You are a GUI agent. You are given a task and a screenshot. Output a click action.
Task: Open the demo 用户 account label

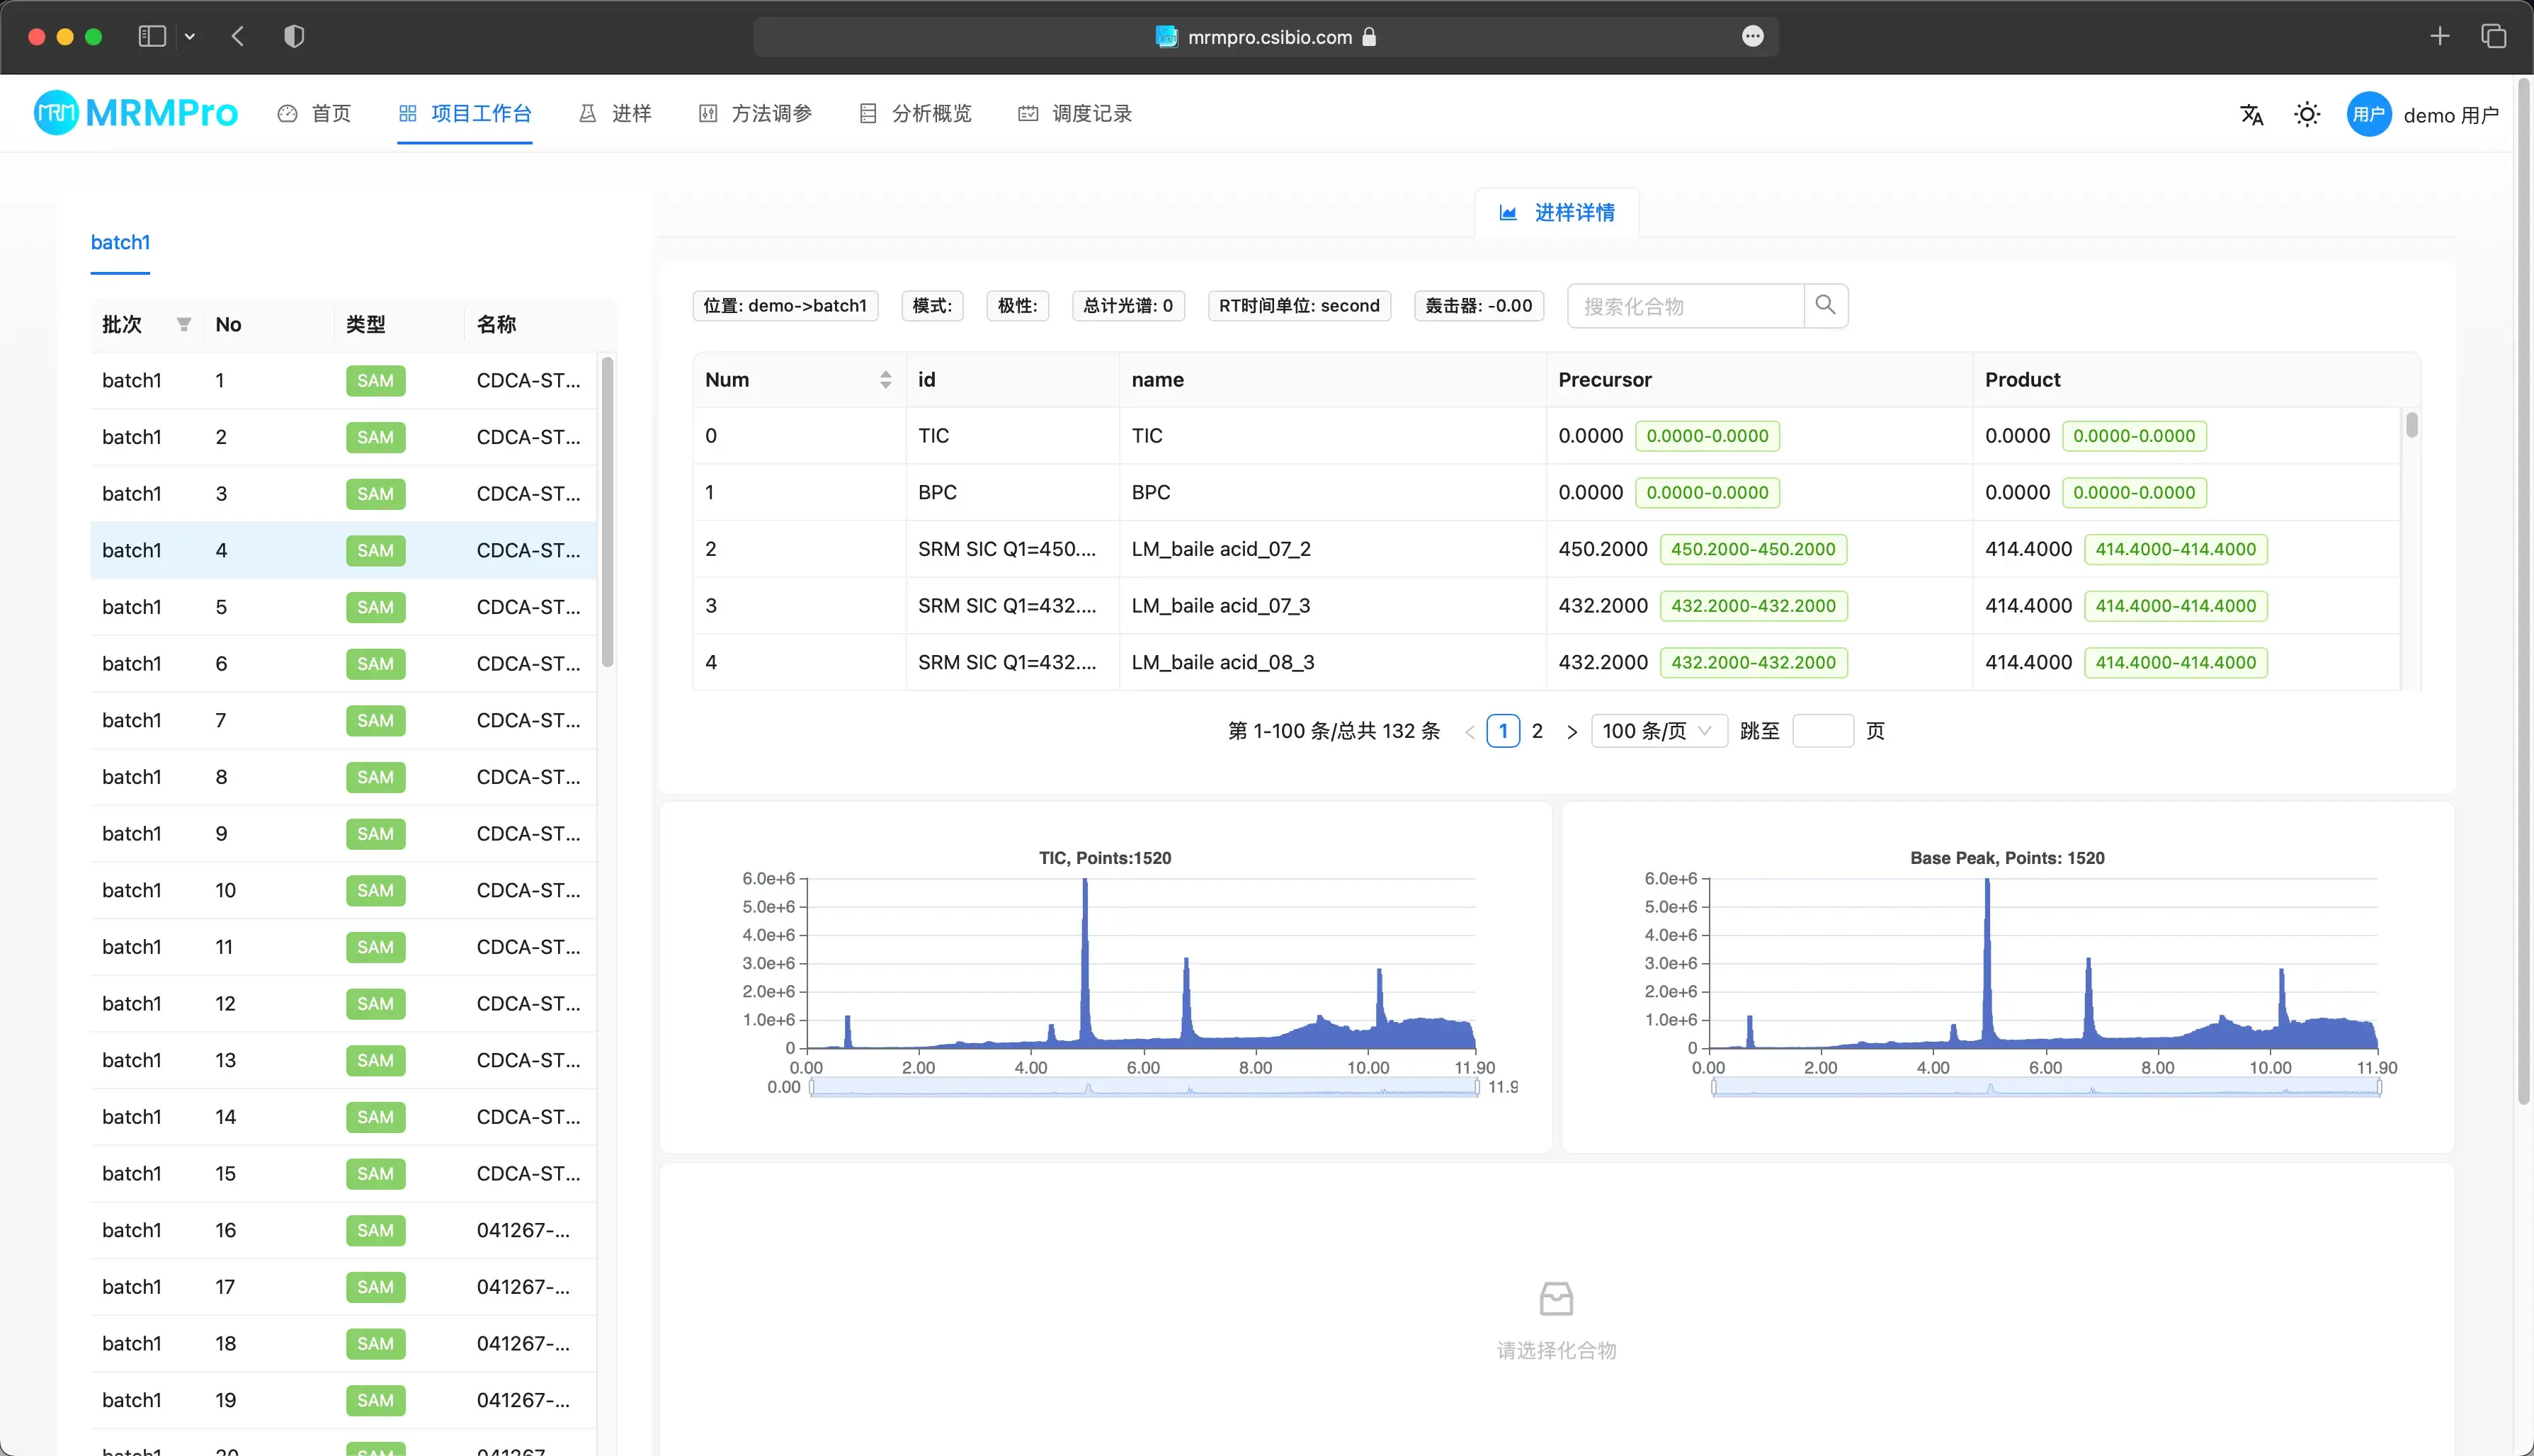(x=2450, y=115)
